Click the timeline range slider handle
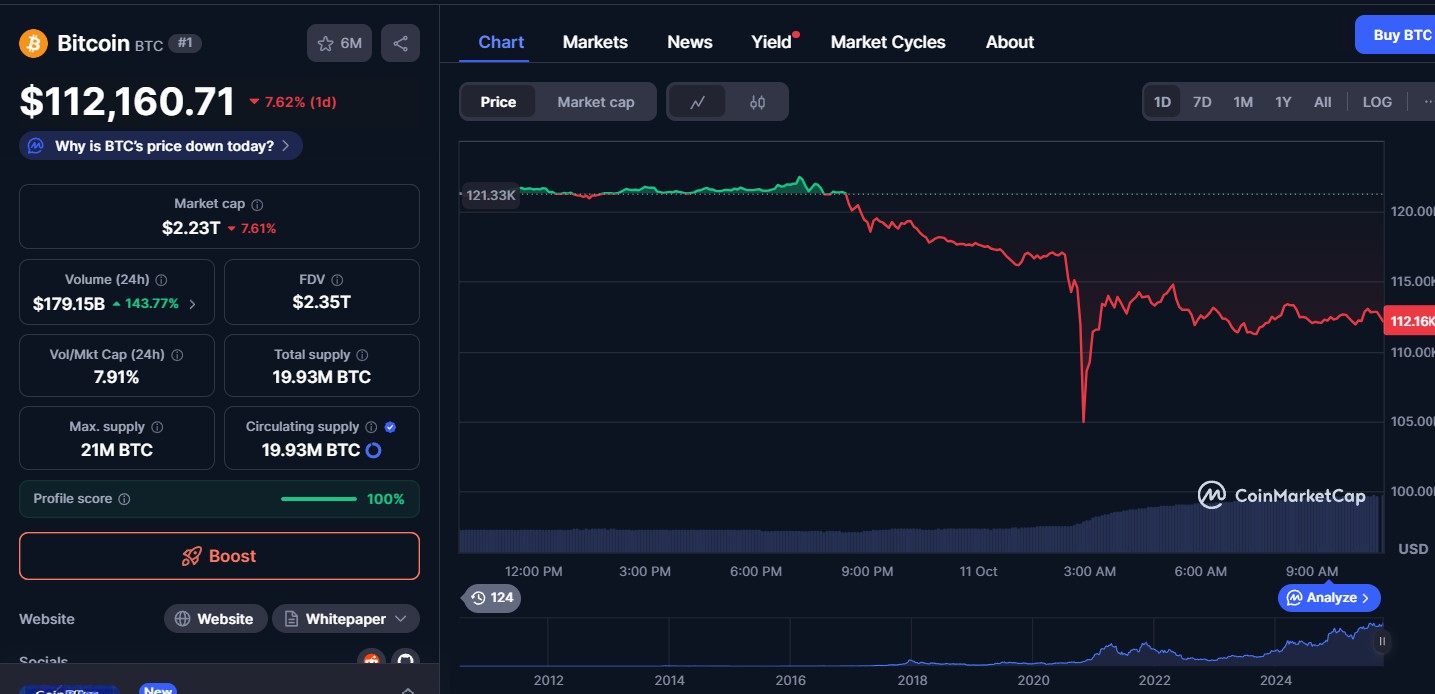 pos(1381,642)
